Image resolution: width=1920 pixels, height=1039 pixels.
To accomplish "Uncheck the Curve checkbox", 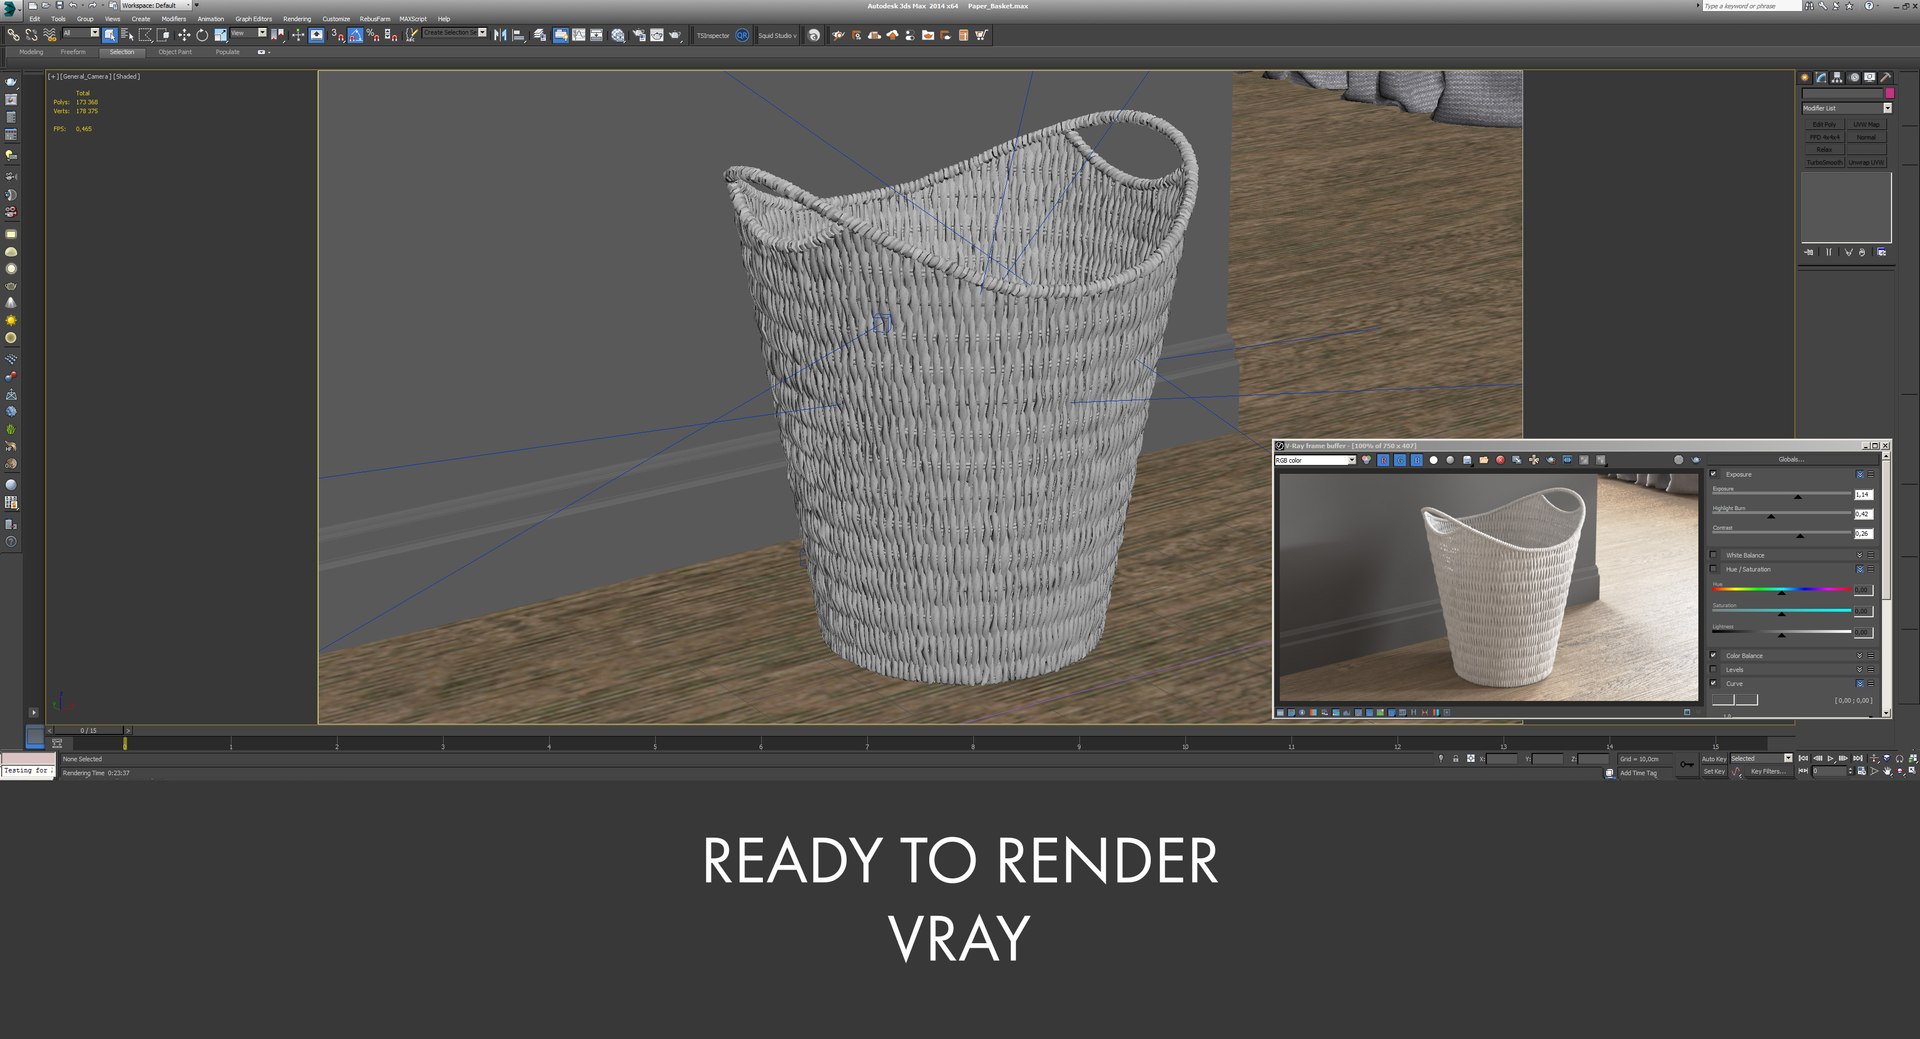I will coord(1713,683).
